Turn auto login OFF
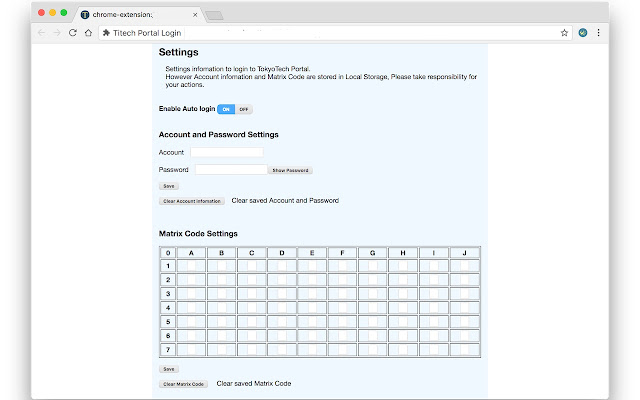The width and height of the screenshot is (640, 400). tap(244, 109)
